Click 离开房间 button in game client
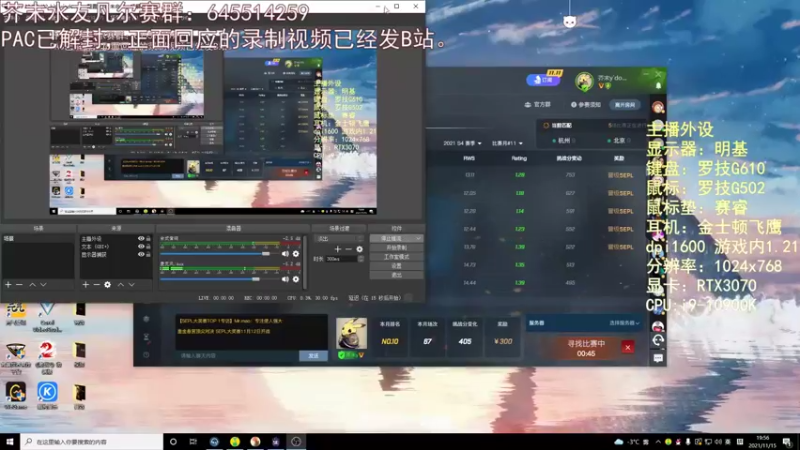The image size is (800, 450). click(625, 105)
